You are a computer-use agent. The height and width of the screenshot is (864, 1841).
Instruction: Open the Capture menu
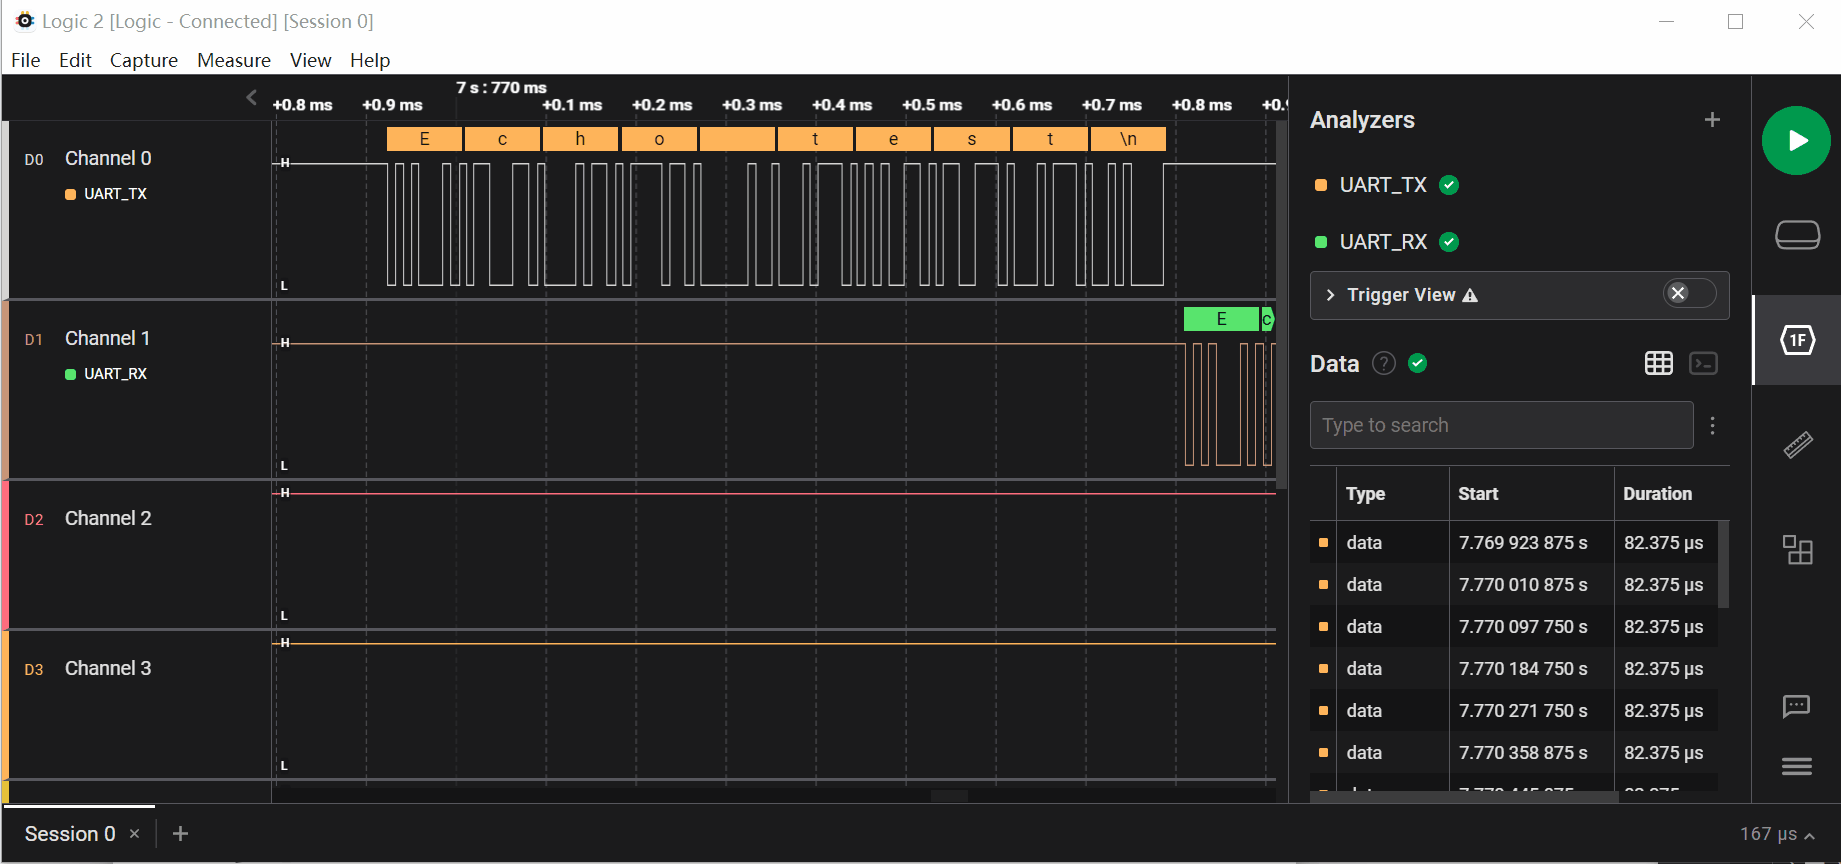tap(144, 60)
